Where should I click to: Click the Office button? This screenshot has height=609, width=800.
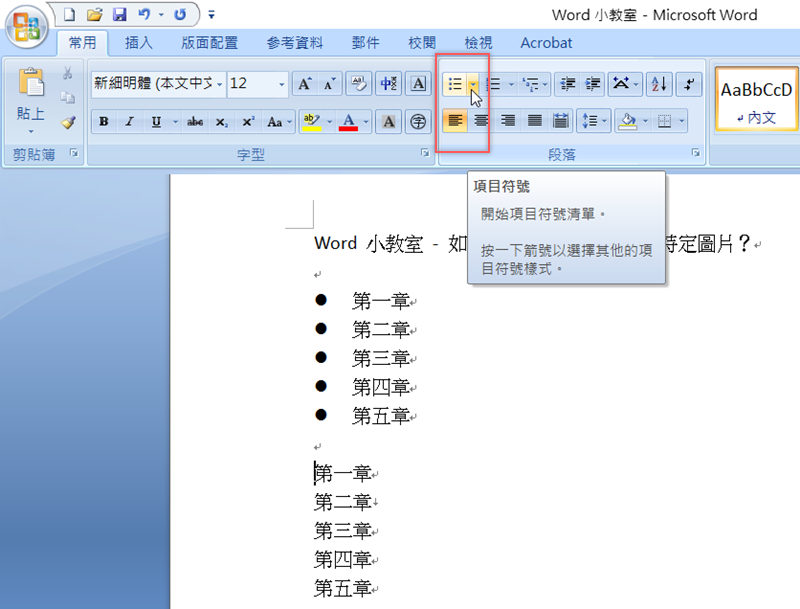(x=27, y=27)
